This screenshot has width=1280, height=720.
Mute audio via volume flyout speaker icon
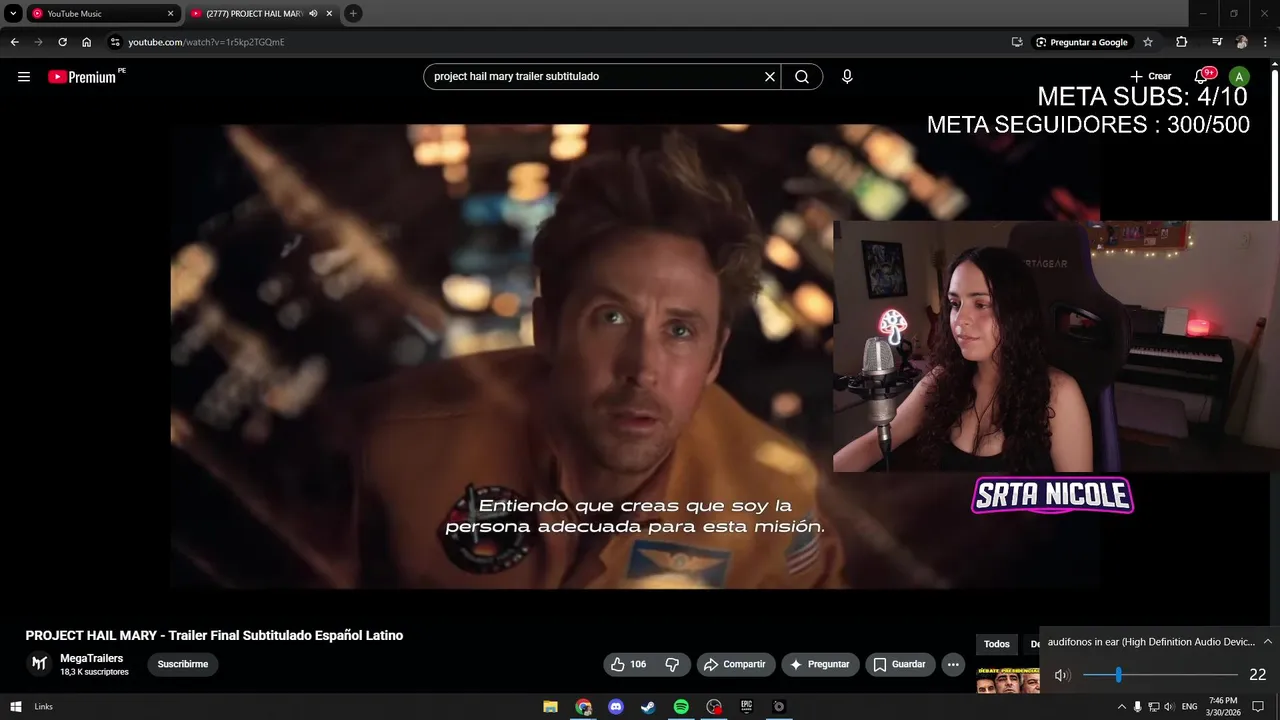1062,675
